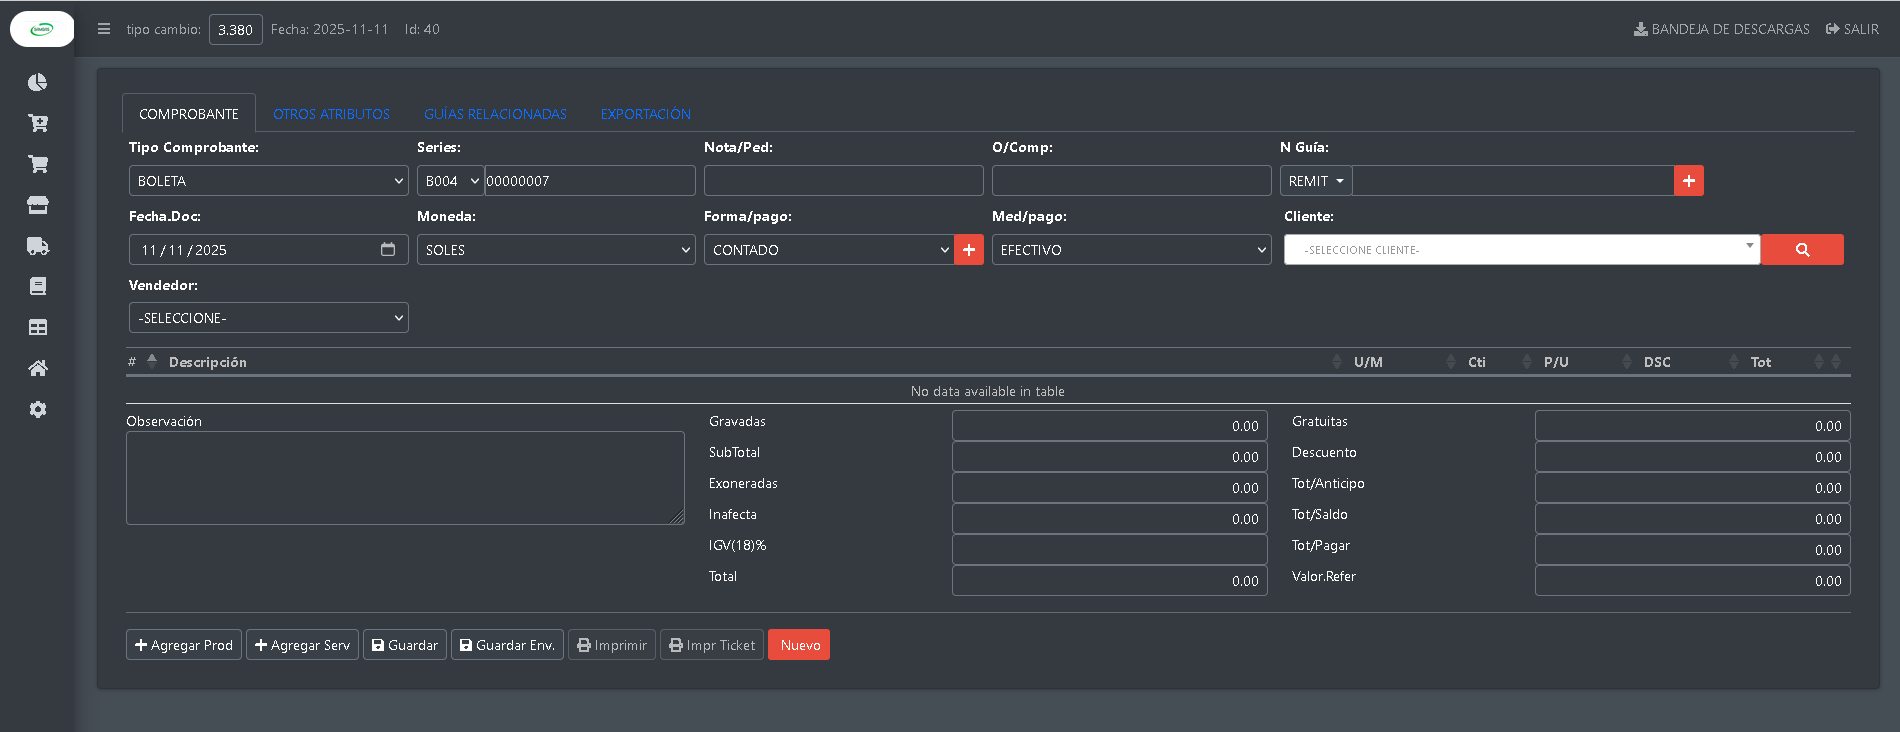Image resolution: width=1900 pixels, height=732 pixels.
Task: Click the settings gear sidebar icon
Action: (x=38, y=409)
